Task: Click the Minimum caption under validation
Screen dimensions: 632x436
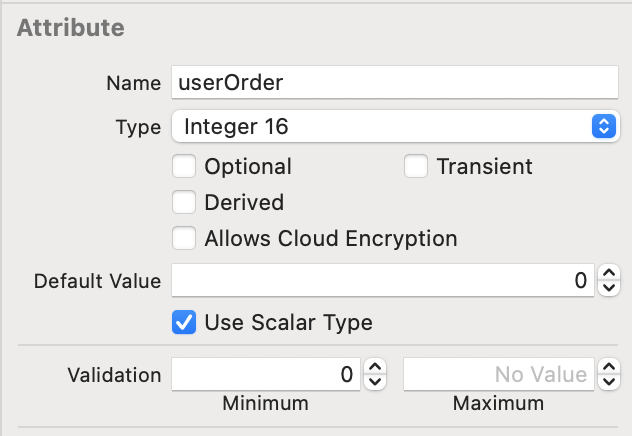Action: click(266, 403)
